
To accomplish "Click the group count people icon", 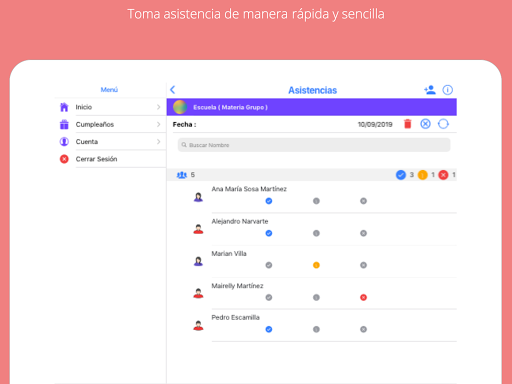I will click(x=182, y=175).
